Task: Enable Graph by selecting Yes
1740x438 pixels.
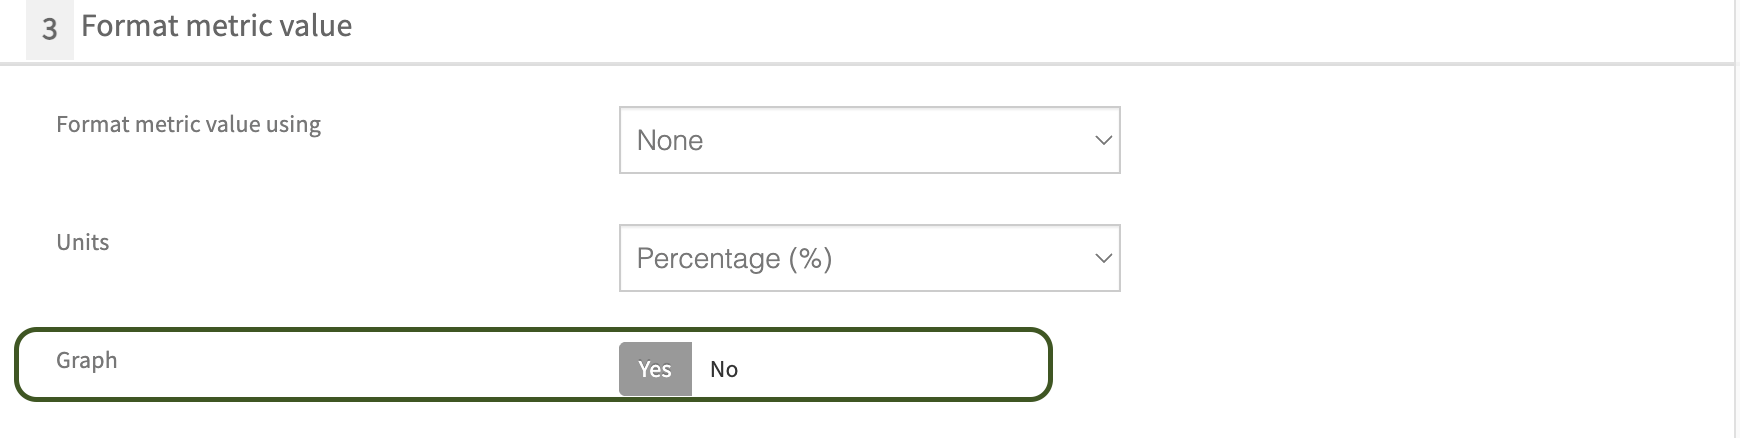Action: coord(655,369)
